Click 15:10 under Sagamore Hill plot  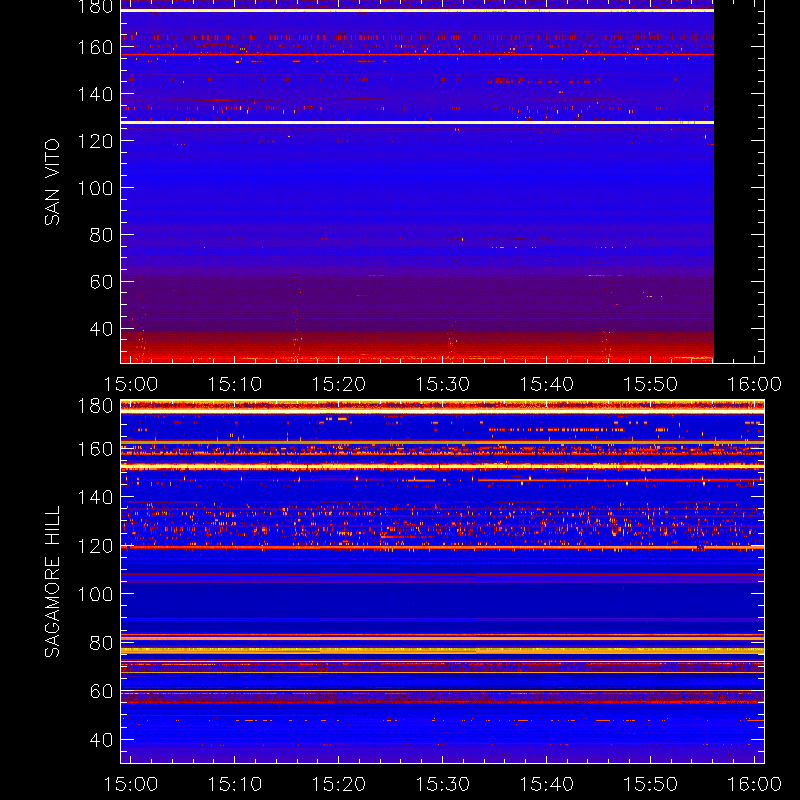[x=235, y=784]
